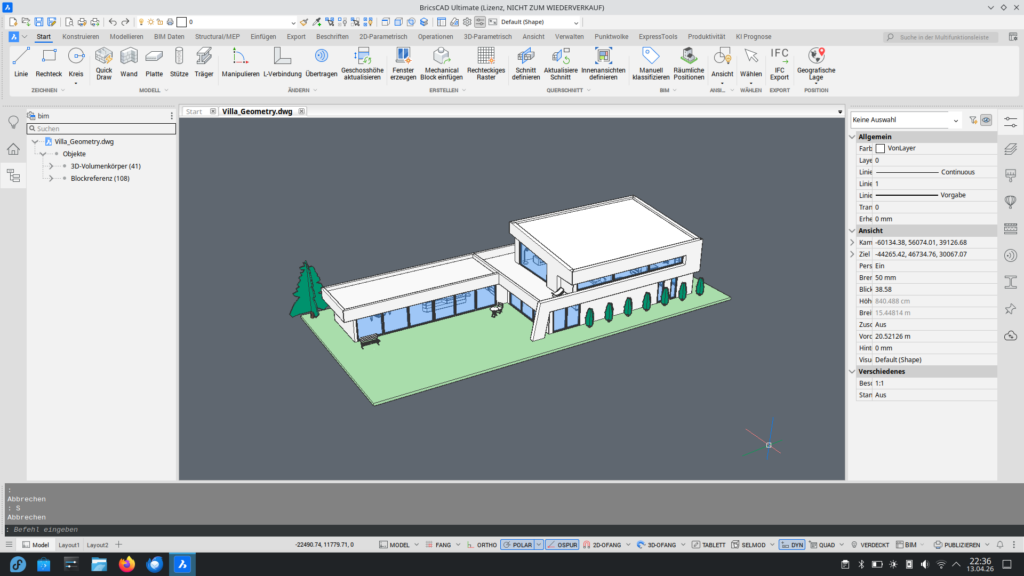Image resolution: width=1024 pixels, height=576 pixels.
Task: Collapse the Ansicht properties section
Action: tap(853, 230)
